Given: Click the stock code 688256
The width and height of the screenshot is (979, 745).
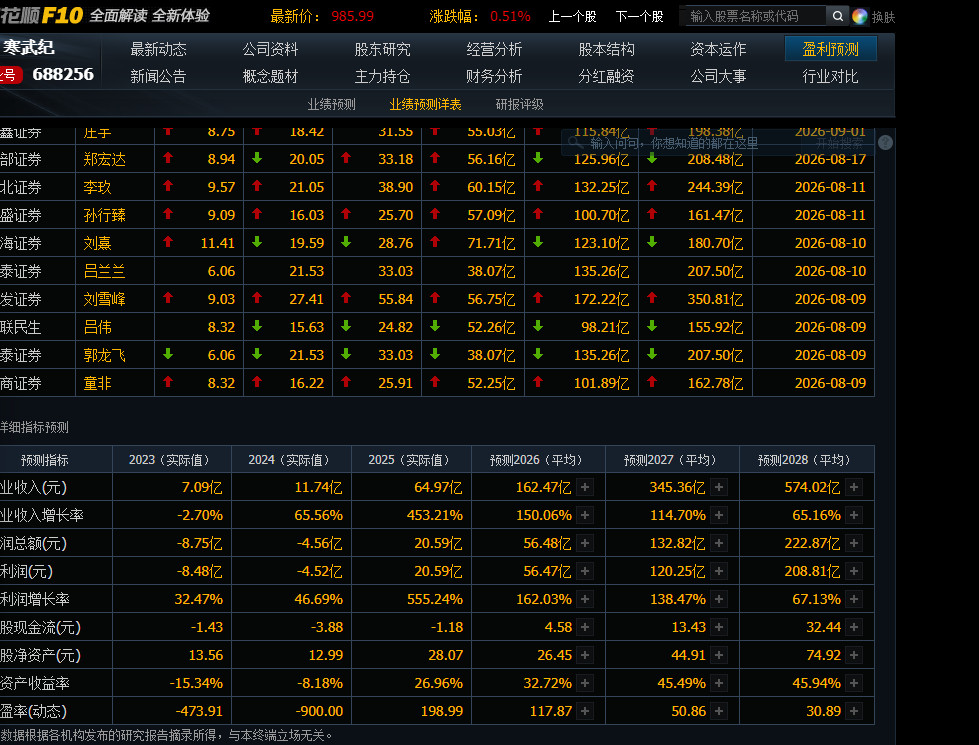Looking at the screenshot, I should point(63,74).
